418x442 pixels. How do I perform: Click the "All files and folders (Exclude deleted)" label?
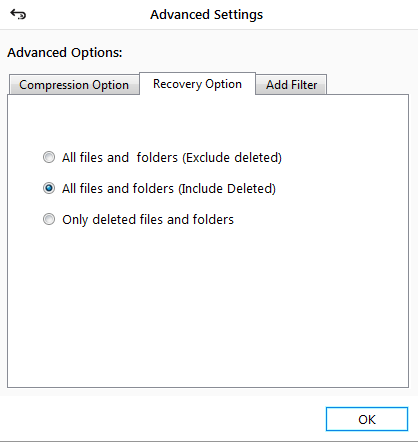[172, 157]
